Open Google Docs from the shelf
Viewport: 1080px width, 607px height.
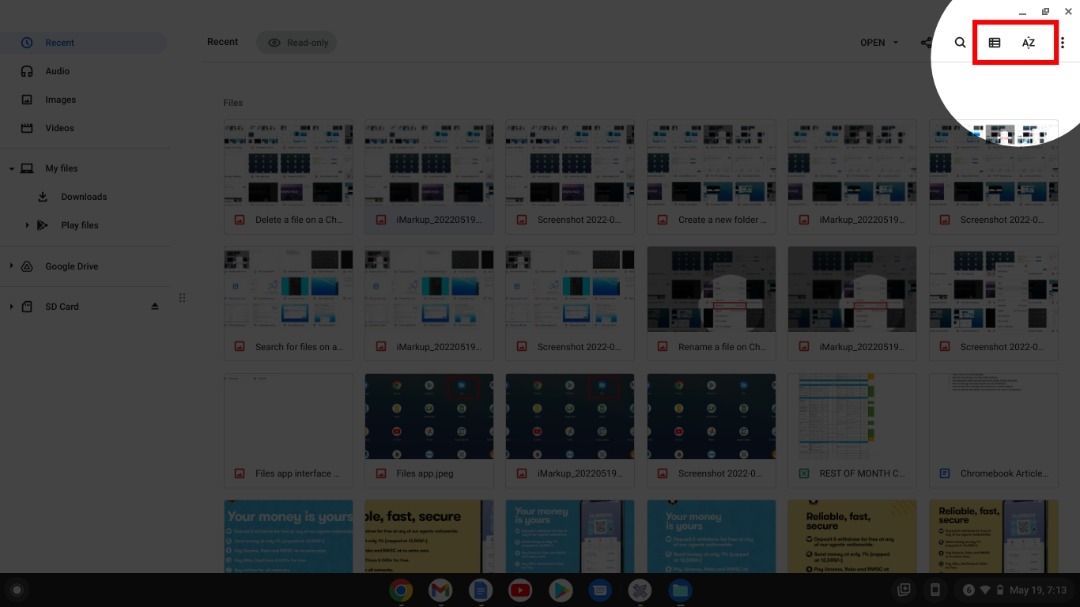tap(480, 590)
